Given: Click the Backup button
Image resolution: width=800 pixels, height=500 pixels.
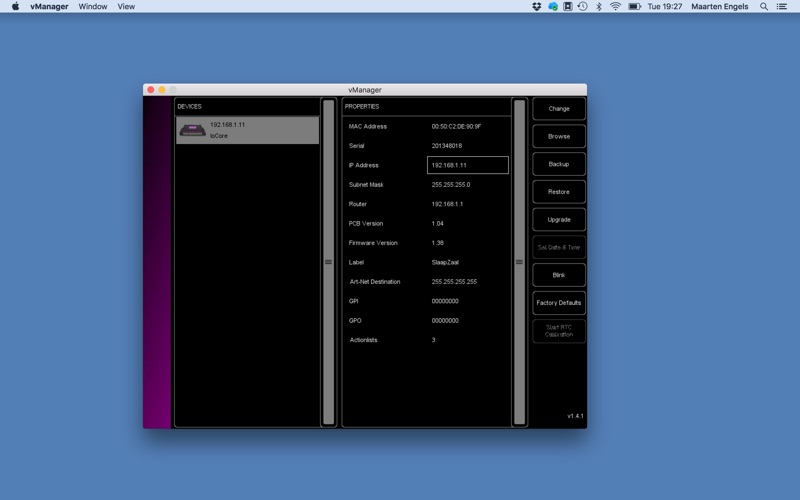Looking at the screenshot, I should point(559,164).
